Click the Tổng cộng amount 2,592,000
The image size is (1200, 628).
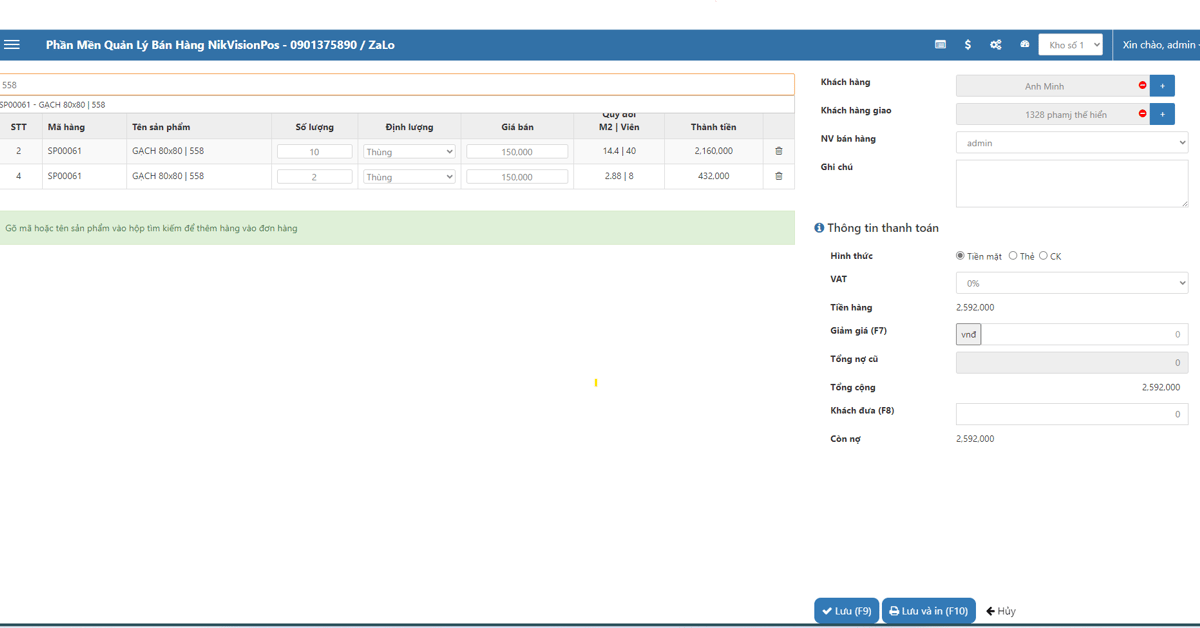tap(1161, 387)
